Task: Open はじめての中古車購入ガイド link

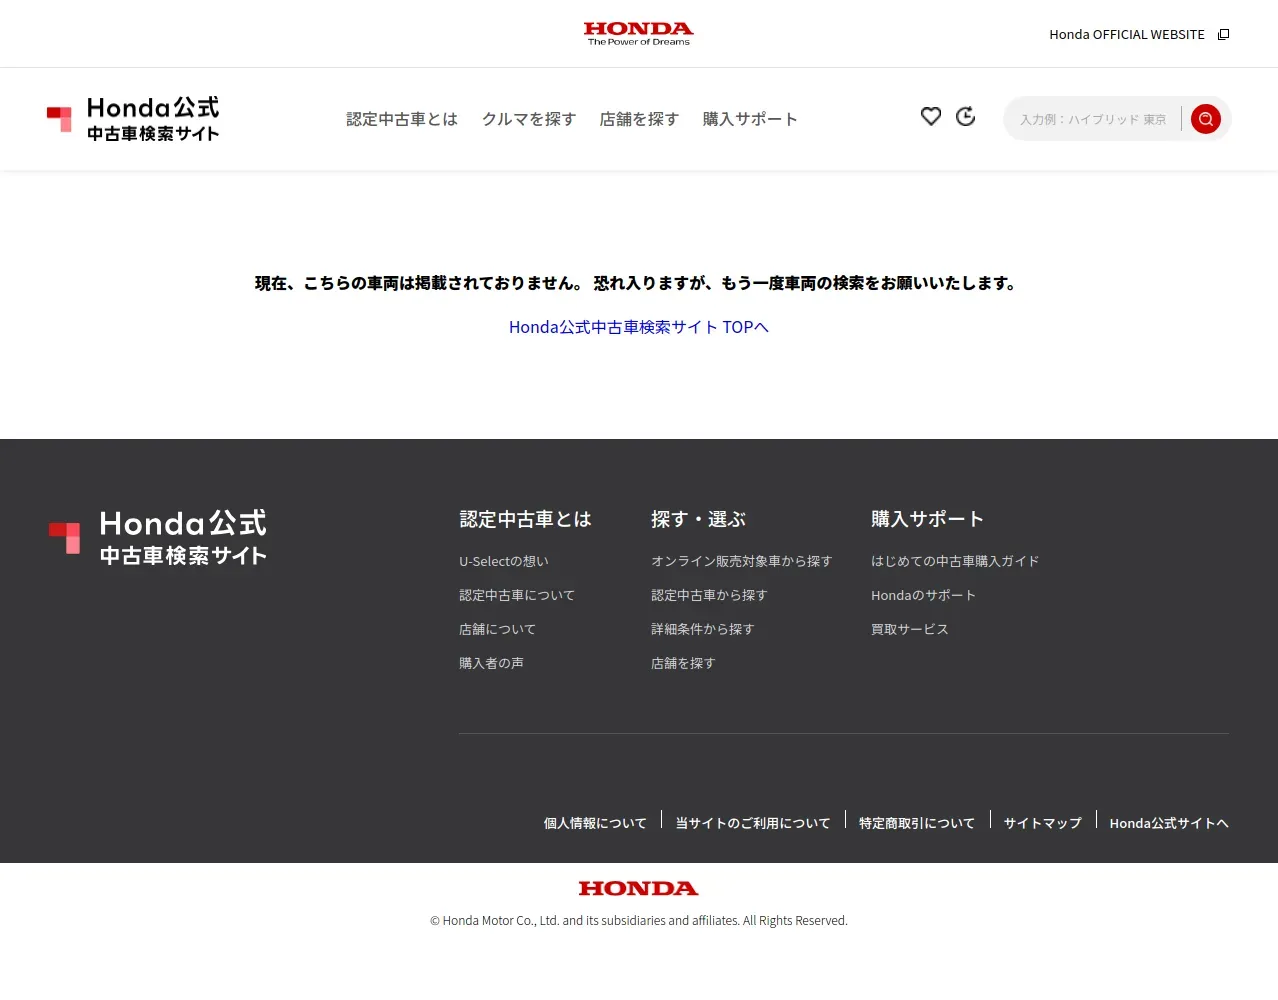Action: click(x=955, y=561)
